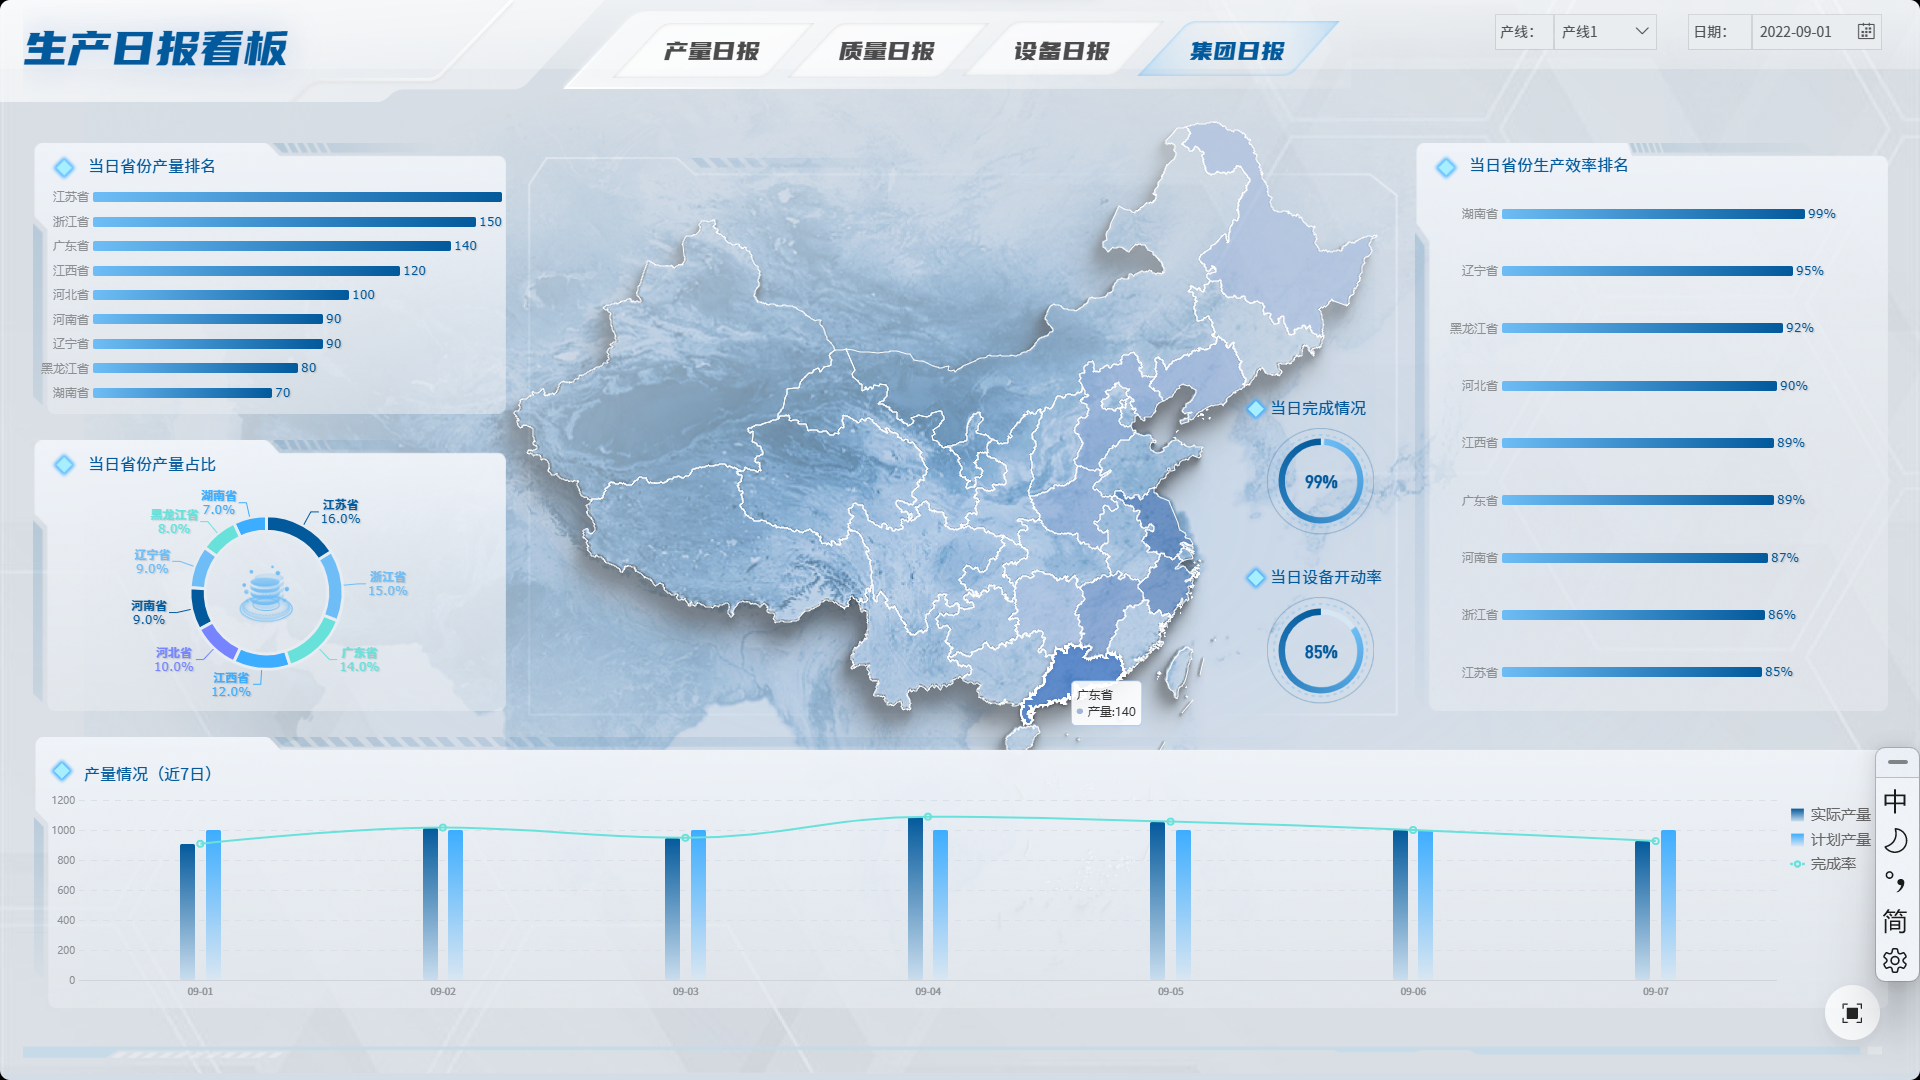Switch to 质量日报 tab

[x=886, y=51]
